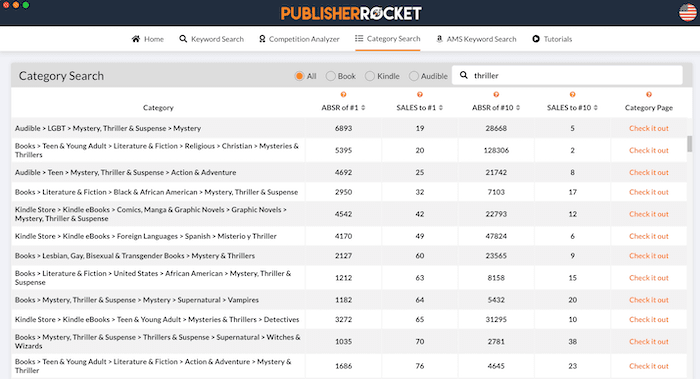This screenshot has width=700, height=379.
Task: Click the Publisher Rocket logo
Action: [351, 13]
